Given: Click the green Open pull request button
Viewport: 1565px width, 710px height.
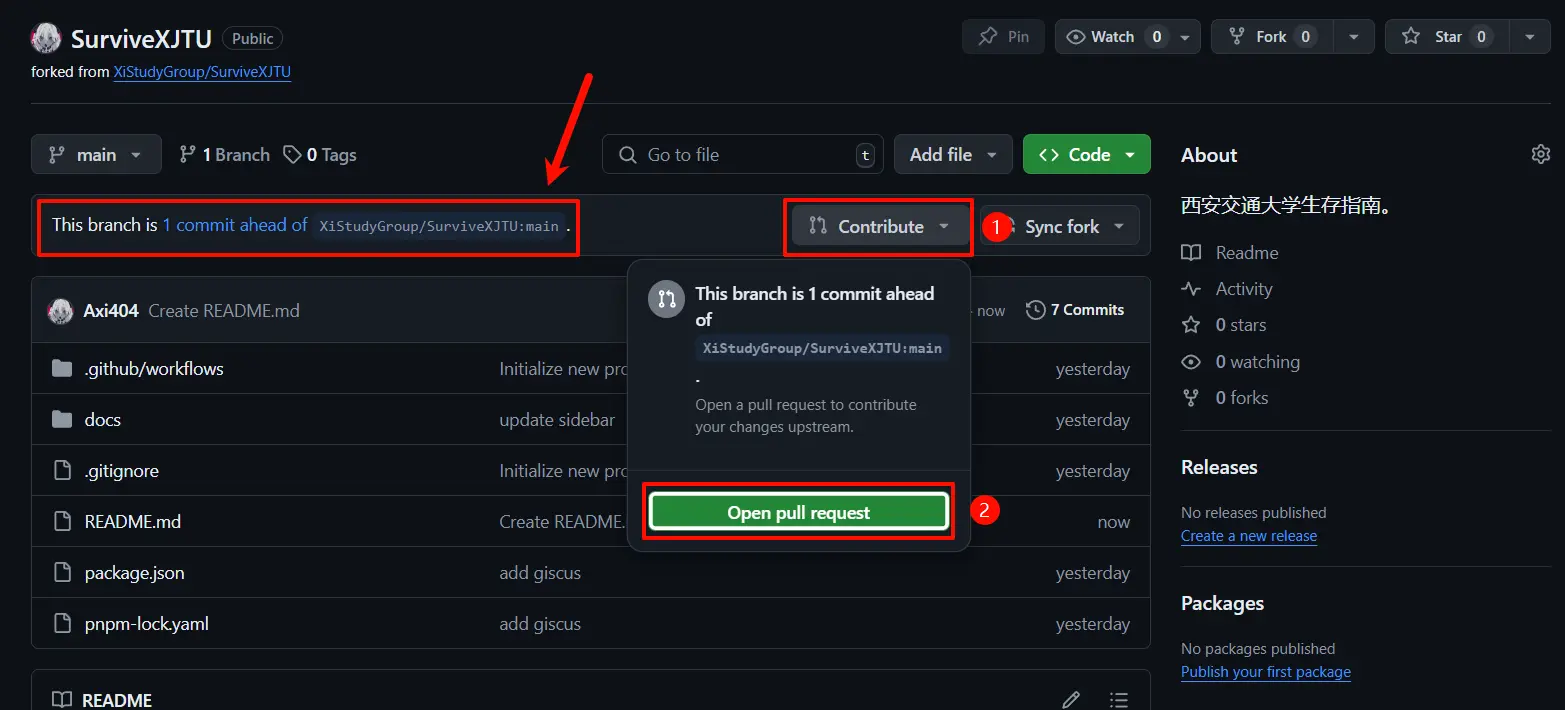Looking at the screenshot, I should pyautogui.click(x=798, y=512).
